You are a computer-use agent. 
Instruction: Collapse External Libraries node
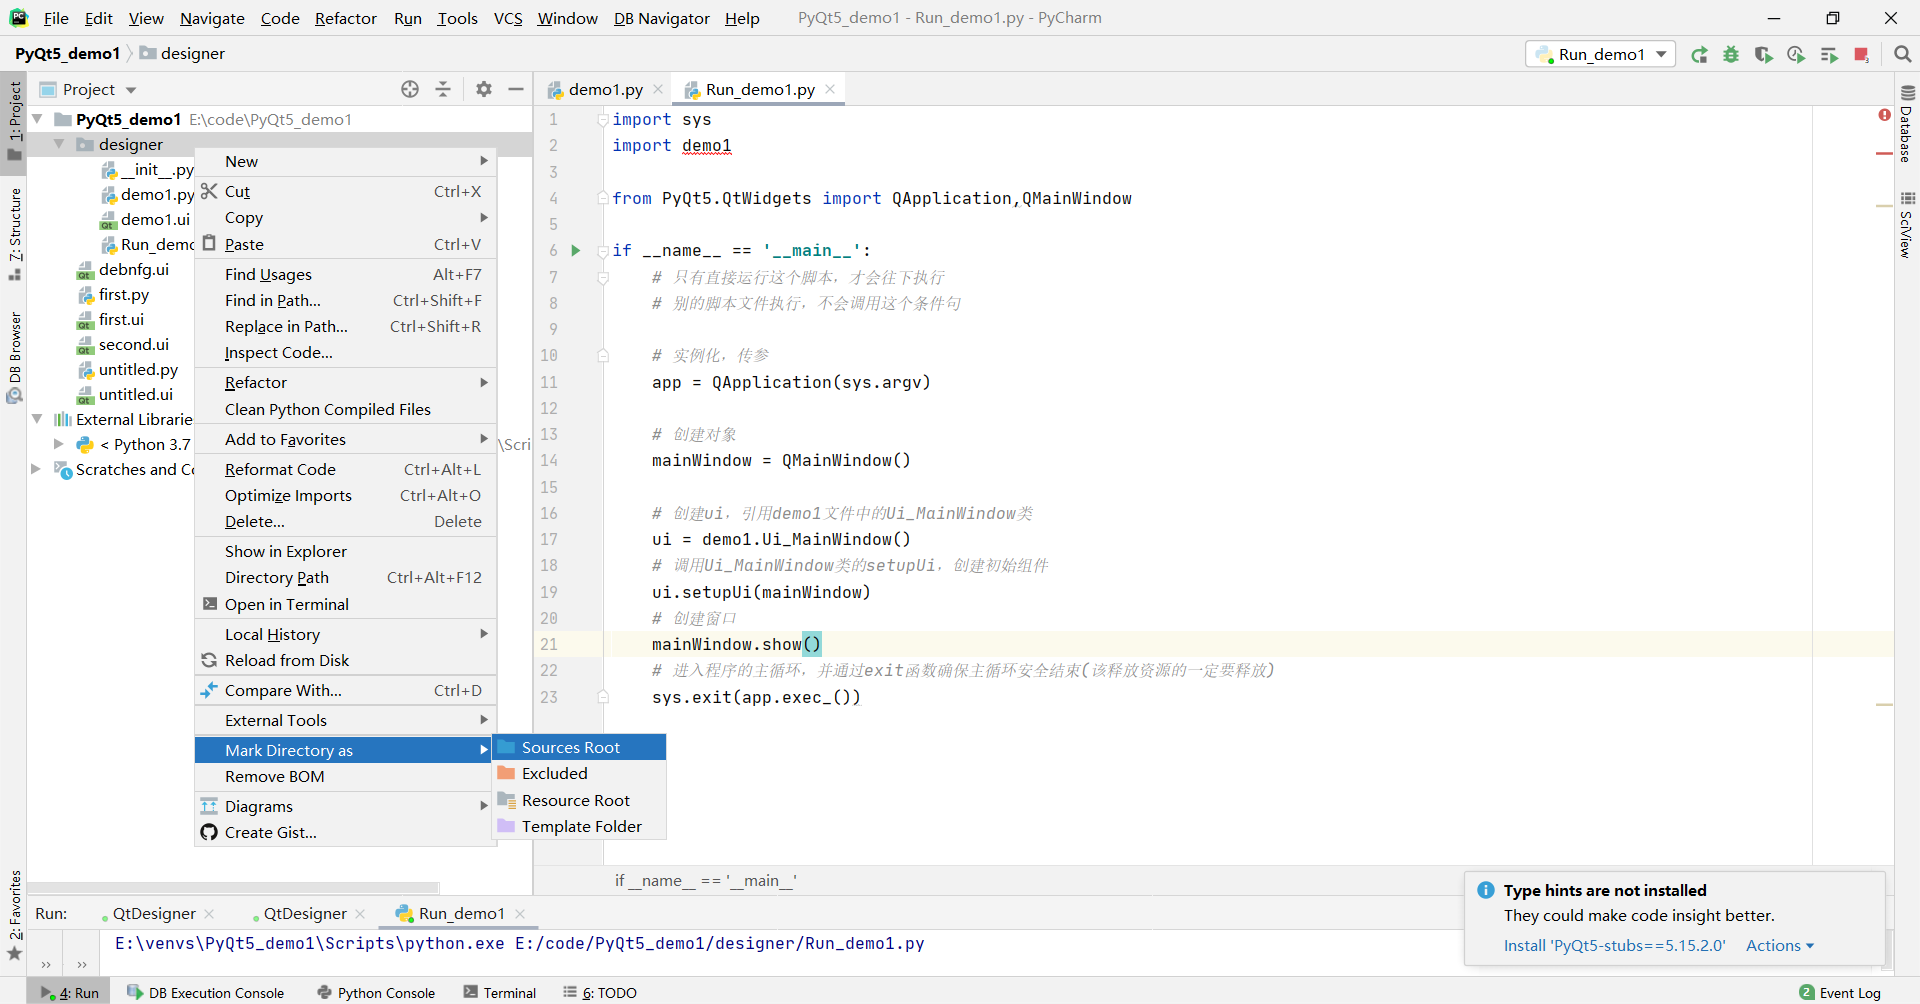pos(37,419)
